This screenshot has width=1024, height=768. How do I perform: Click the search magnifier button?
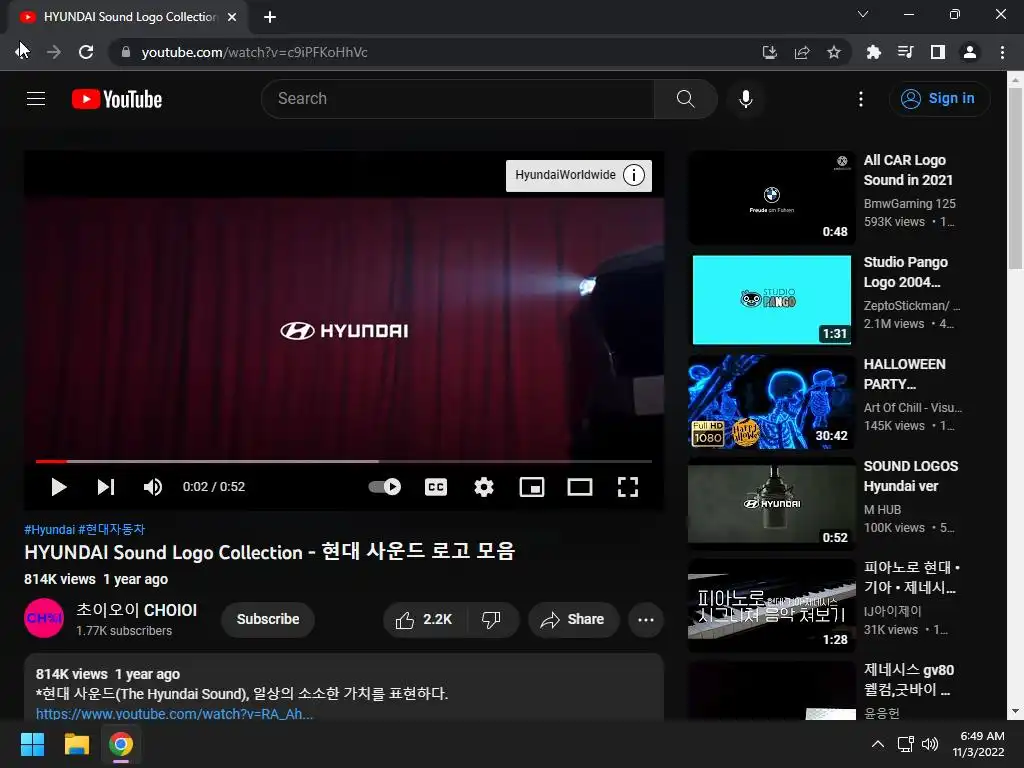coord(685,99)
